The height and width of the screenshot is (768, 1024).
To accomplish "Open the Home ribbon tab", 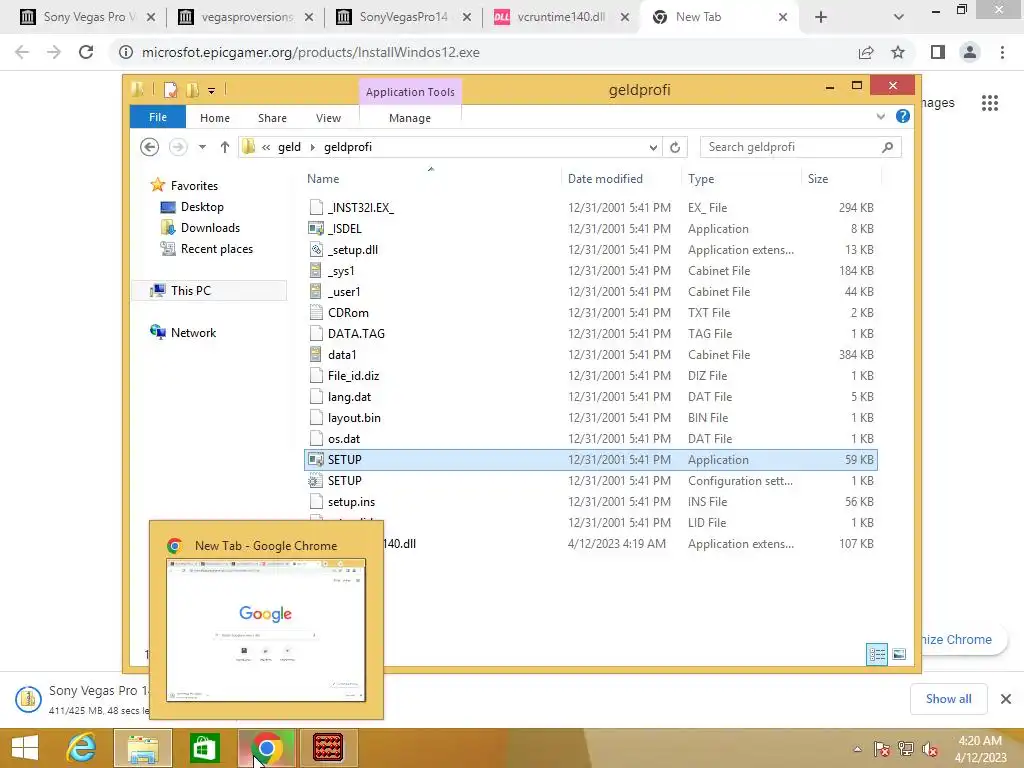I will pos(215,118).
